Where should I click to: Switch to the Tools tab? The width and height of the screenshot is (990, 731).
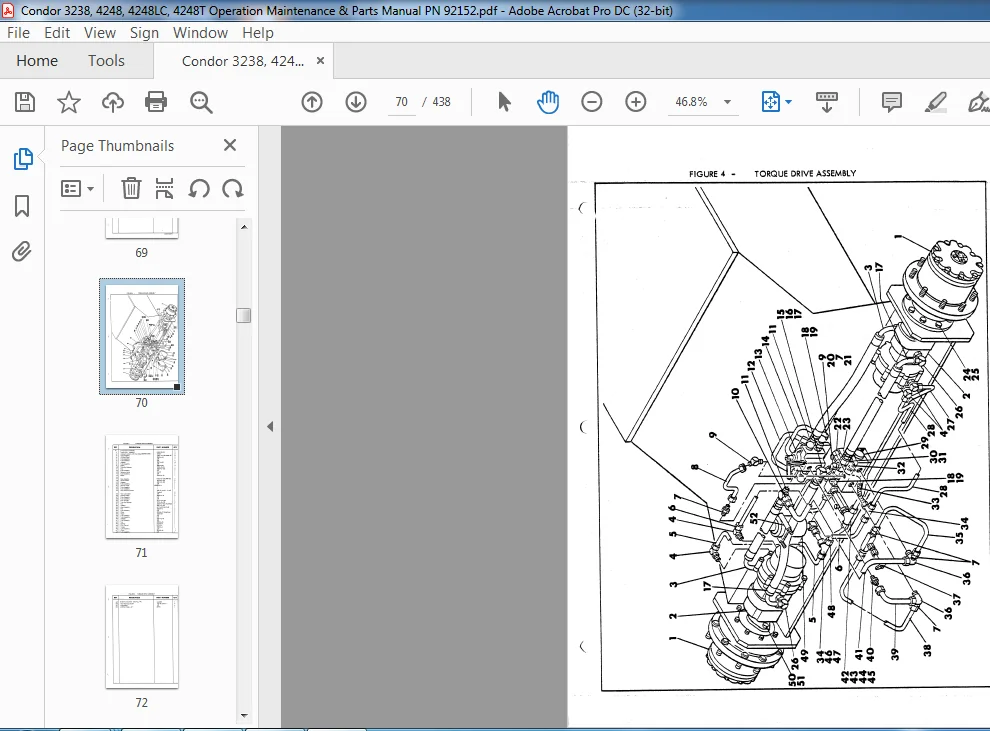click(x=106, y=61)
